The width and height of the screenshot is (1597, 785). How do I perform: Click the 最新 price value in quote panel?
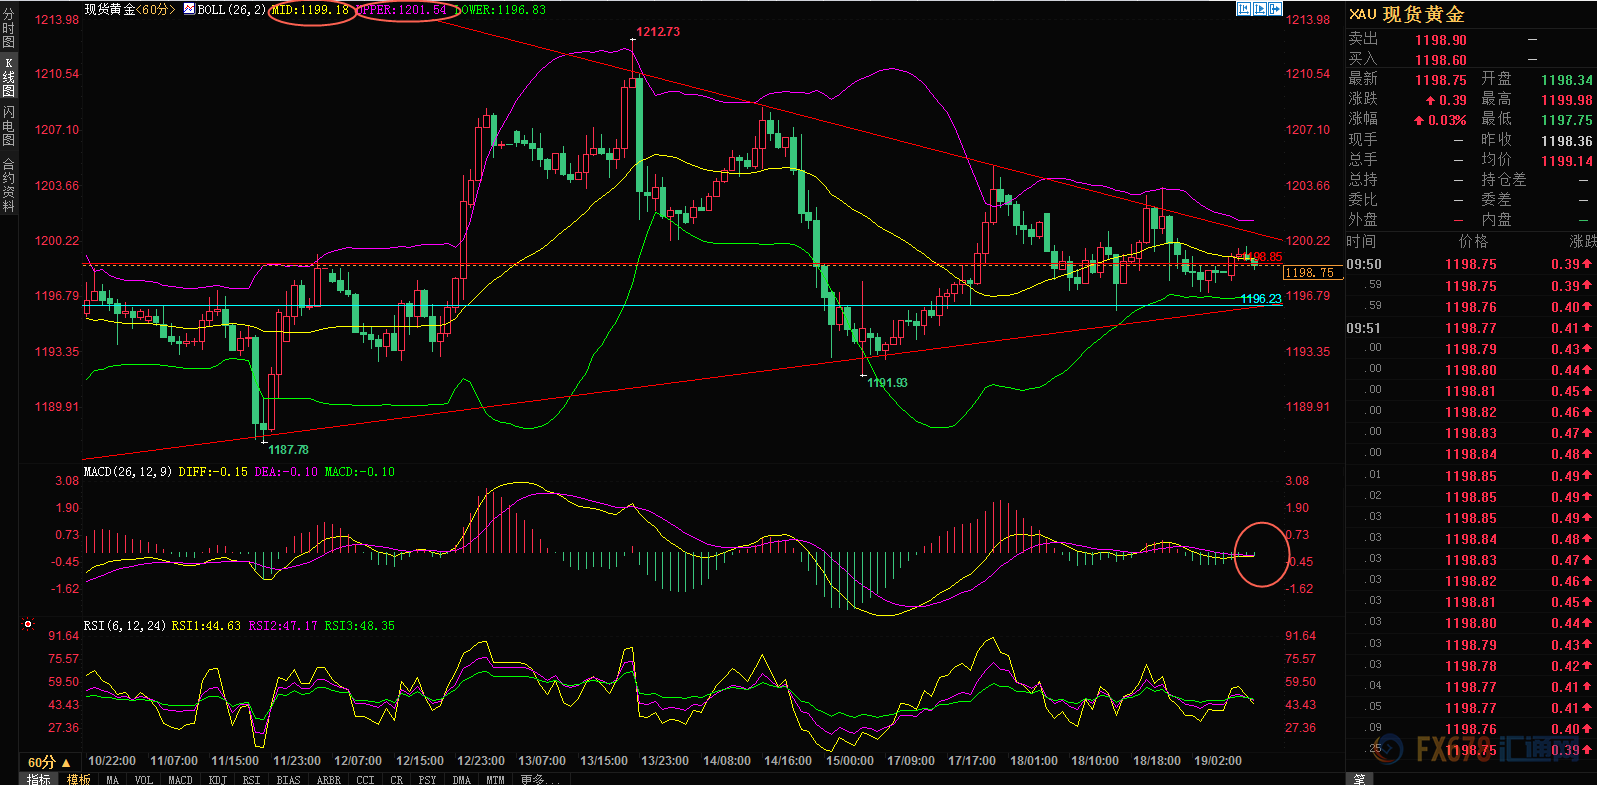pyautogui.click(x=1441, y=80)
